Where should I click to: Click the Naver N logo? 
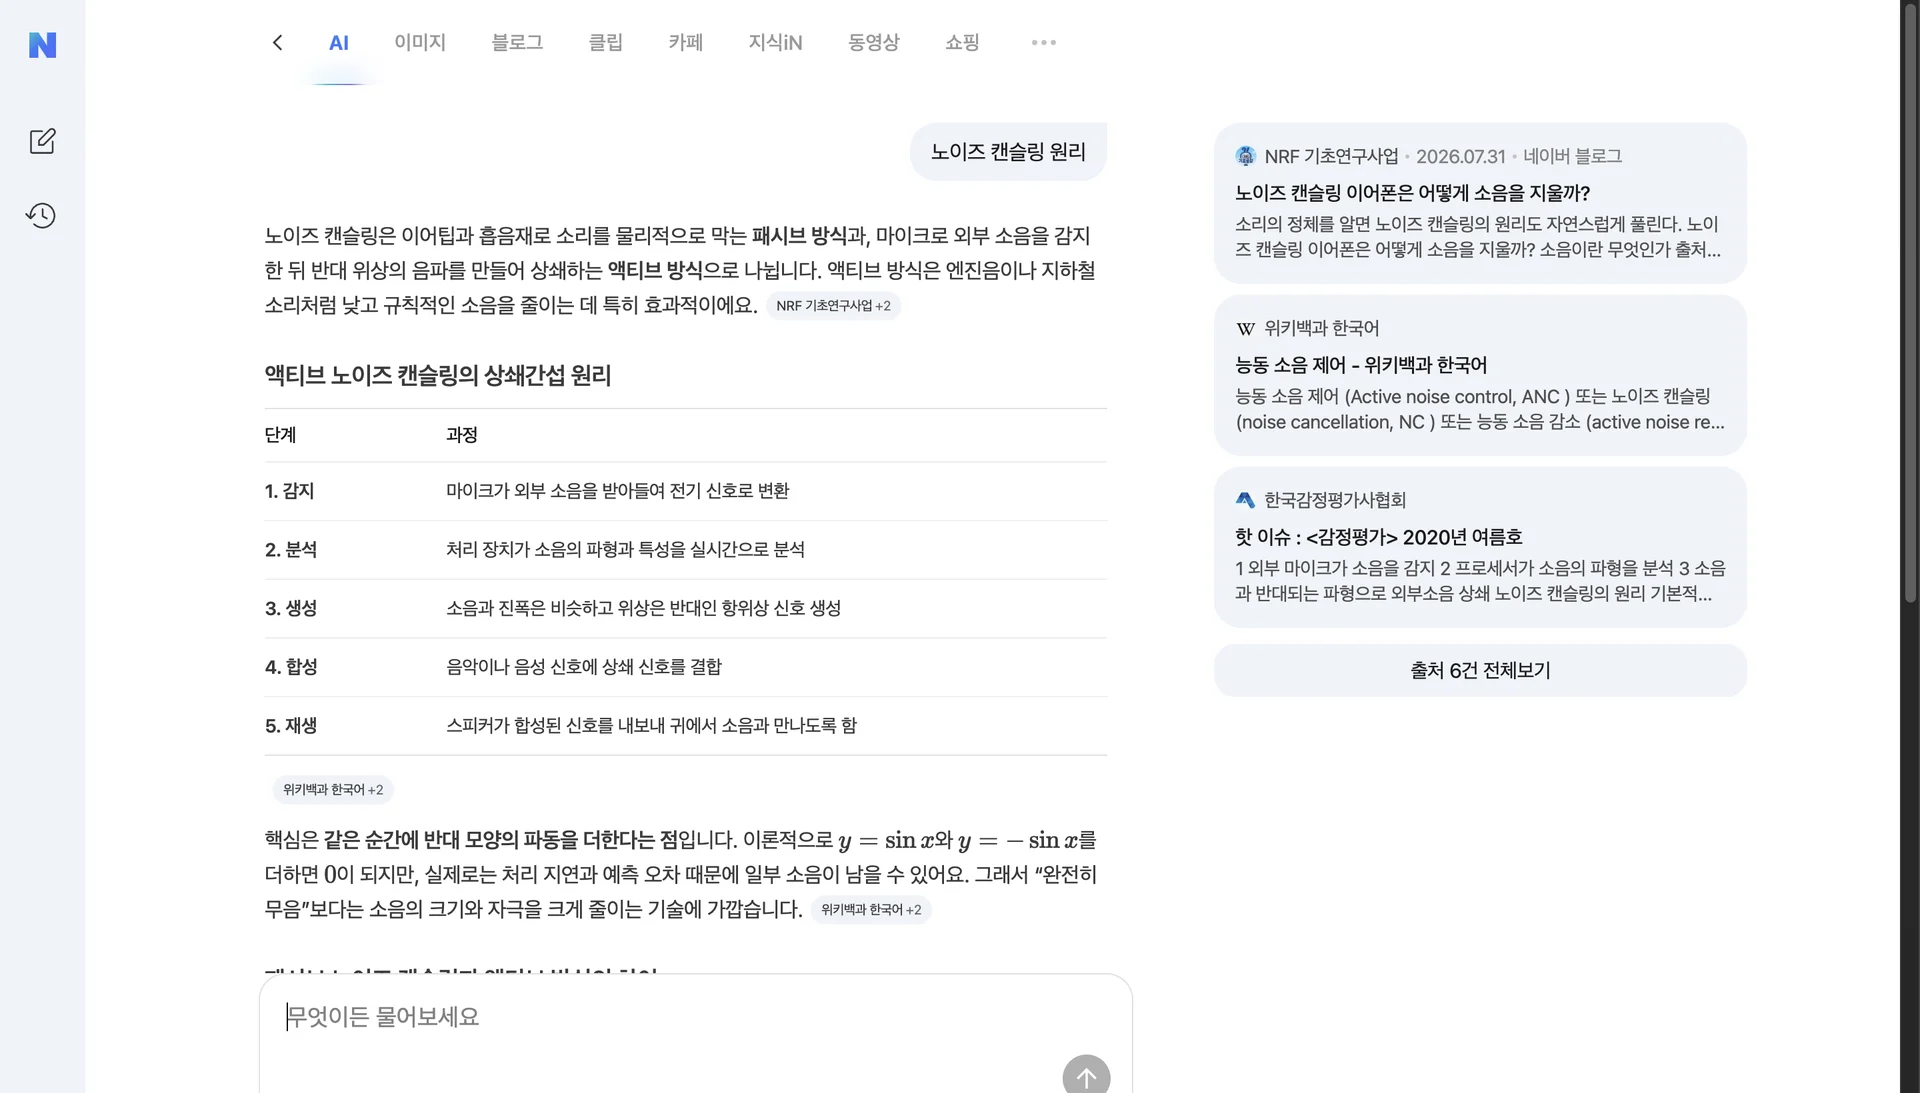pos(42,45)
